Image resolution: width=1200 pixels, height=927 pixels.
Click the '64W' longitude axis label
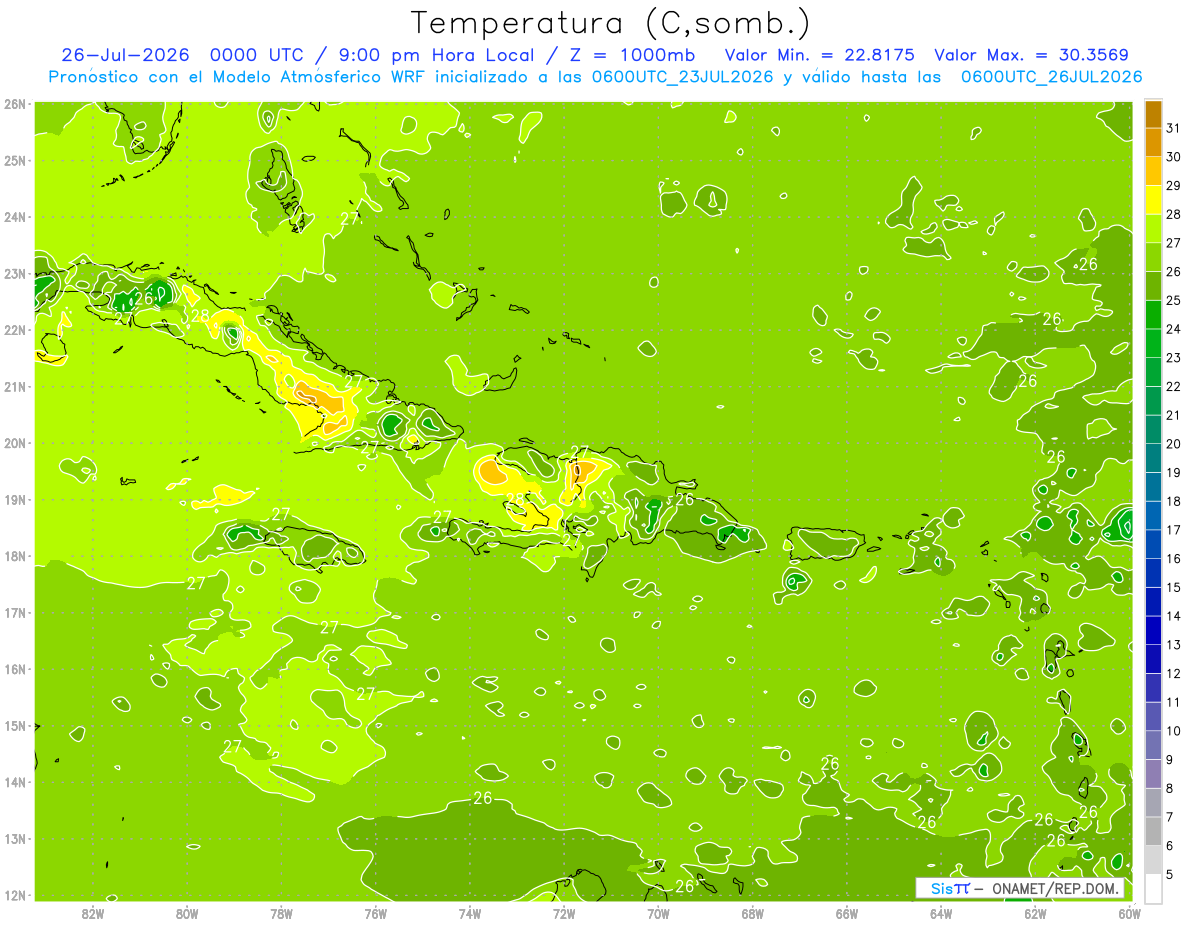(941, 913)
